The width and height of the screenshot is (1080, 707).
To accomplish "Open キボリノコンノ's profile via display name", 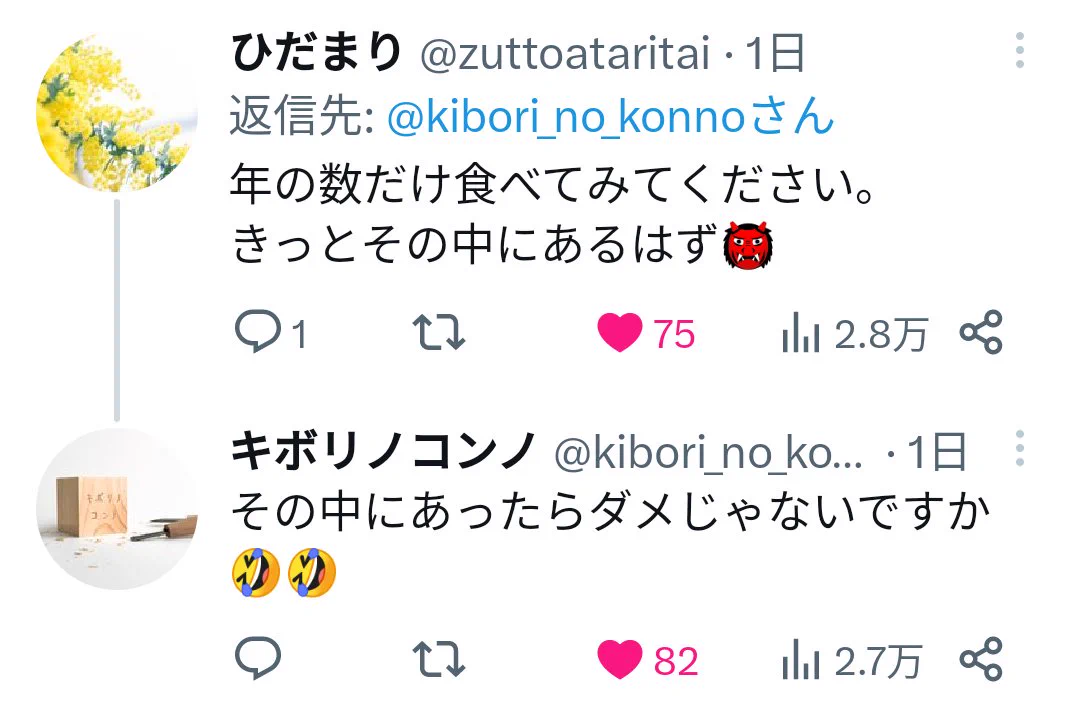I will click(x=384, y=451).
